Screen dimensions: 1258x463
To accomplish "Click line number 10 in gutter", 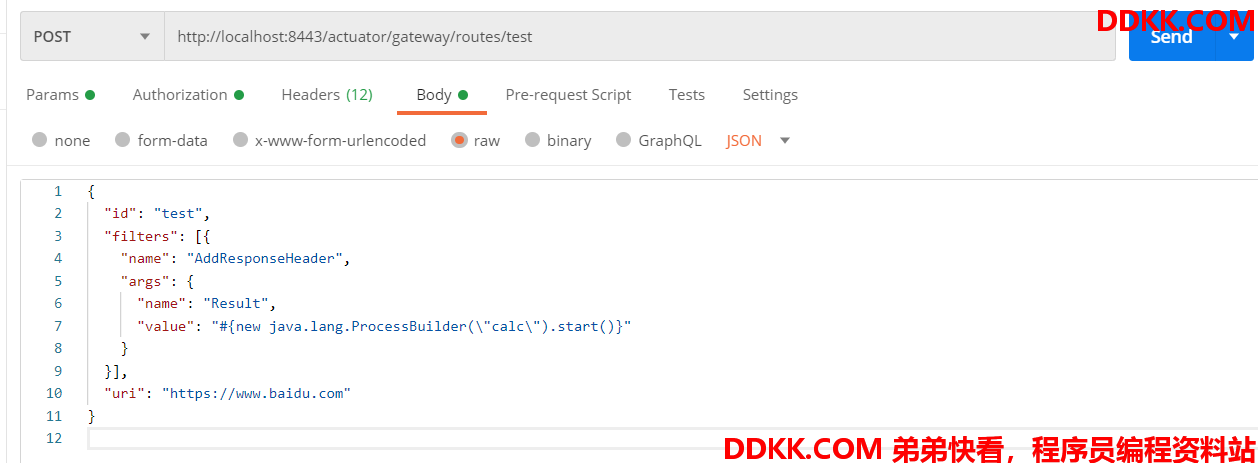I will 54,393.
